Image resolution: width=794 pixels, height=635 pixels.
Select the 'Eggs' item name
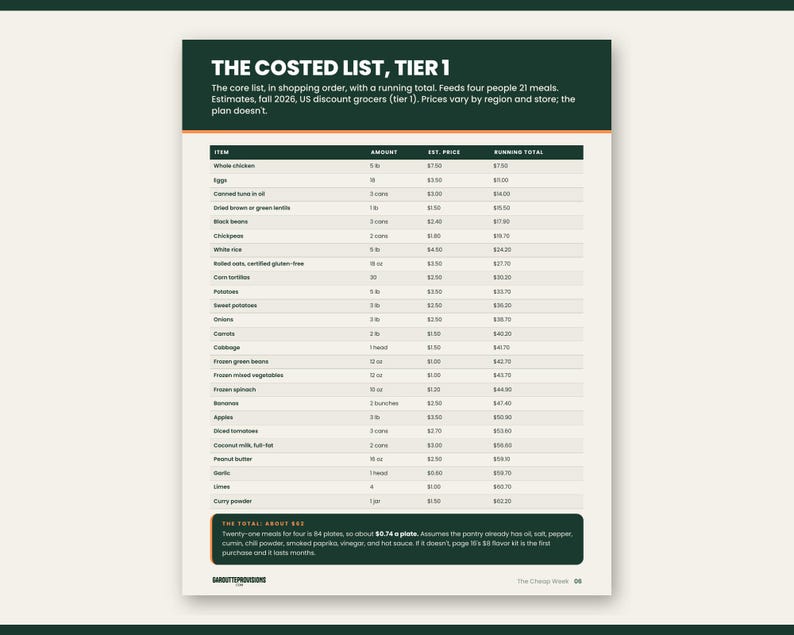tap(220, 180)
